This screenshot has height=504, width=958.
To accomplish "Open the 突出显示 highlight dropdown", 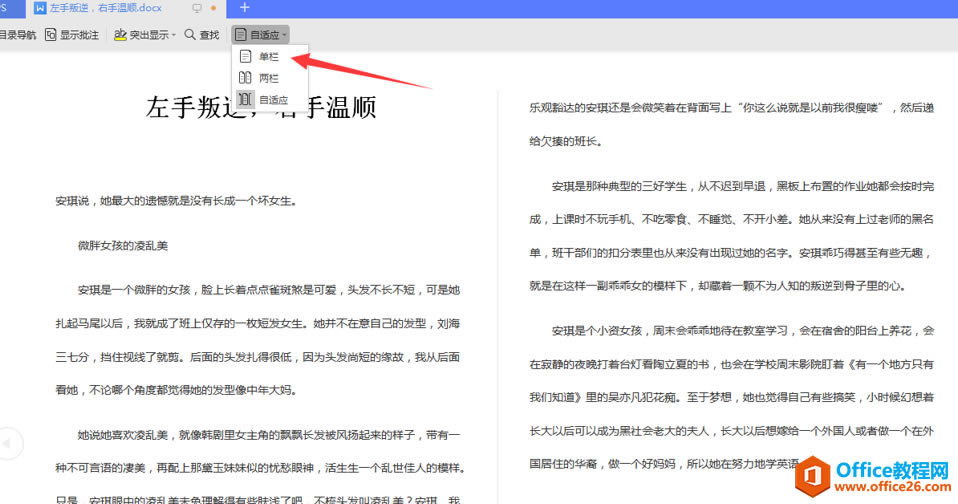I will click(x=145, y=35).
